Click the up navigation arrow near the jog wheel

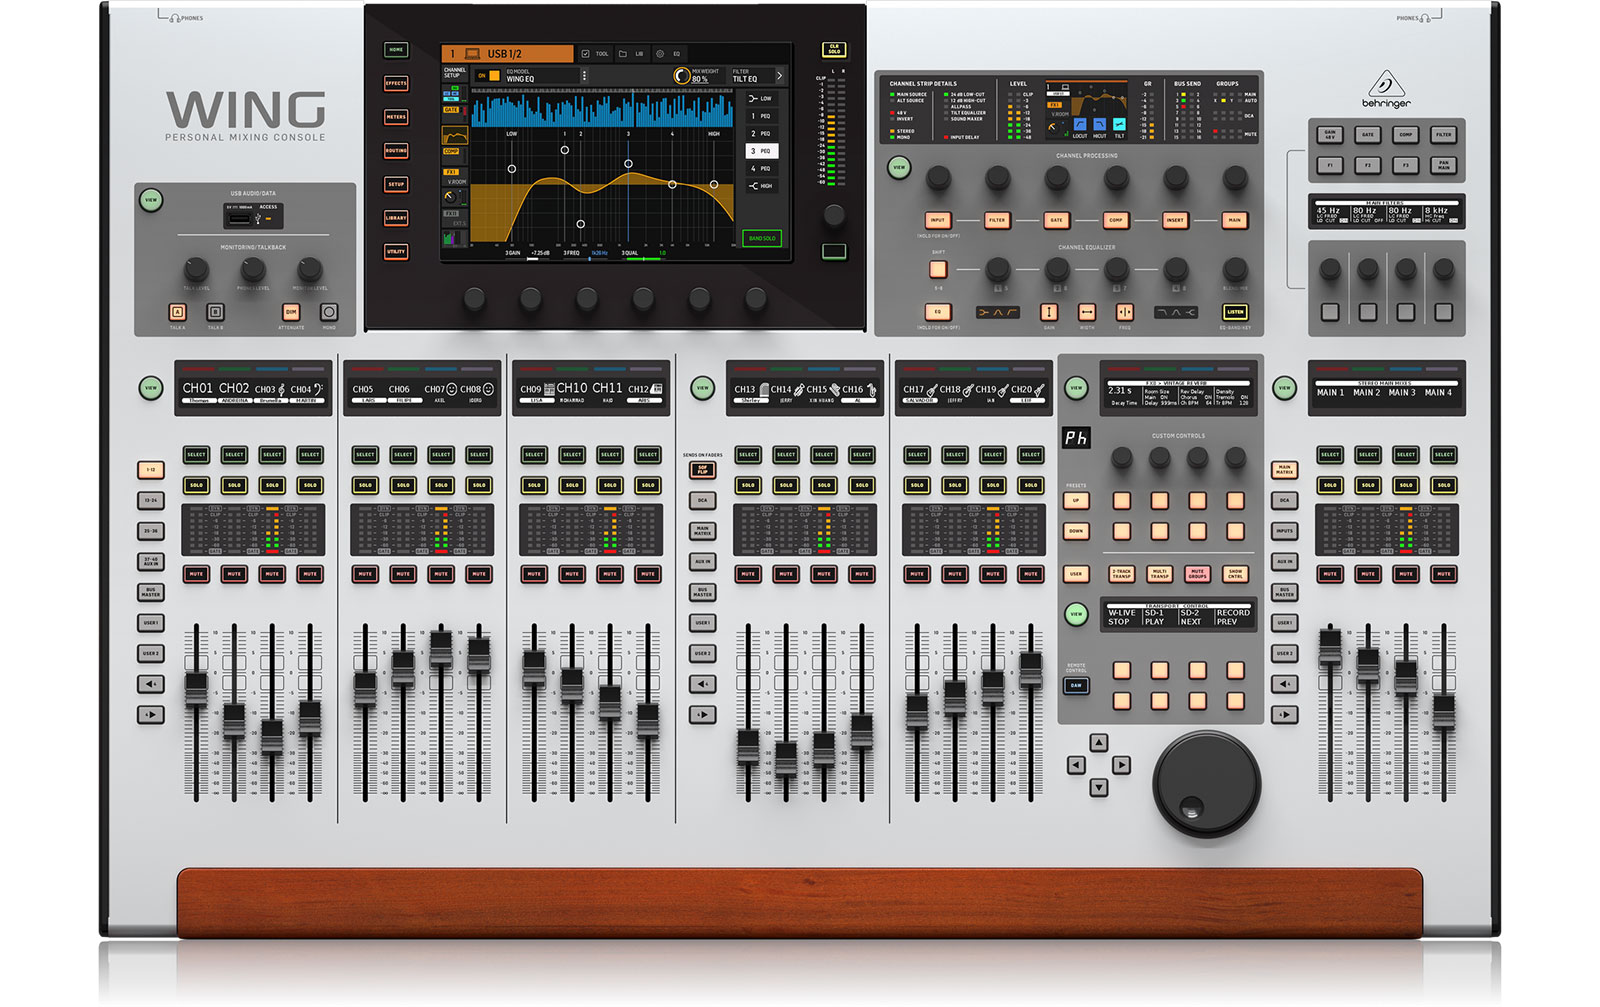1099,743
